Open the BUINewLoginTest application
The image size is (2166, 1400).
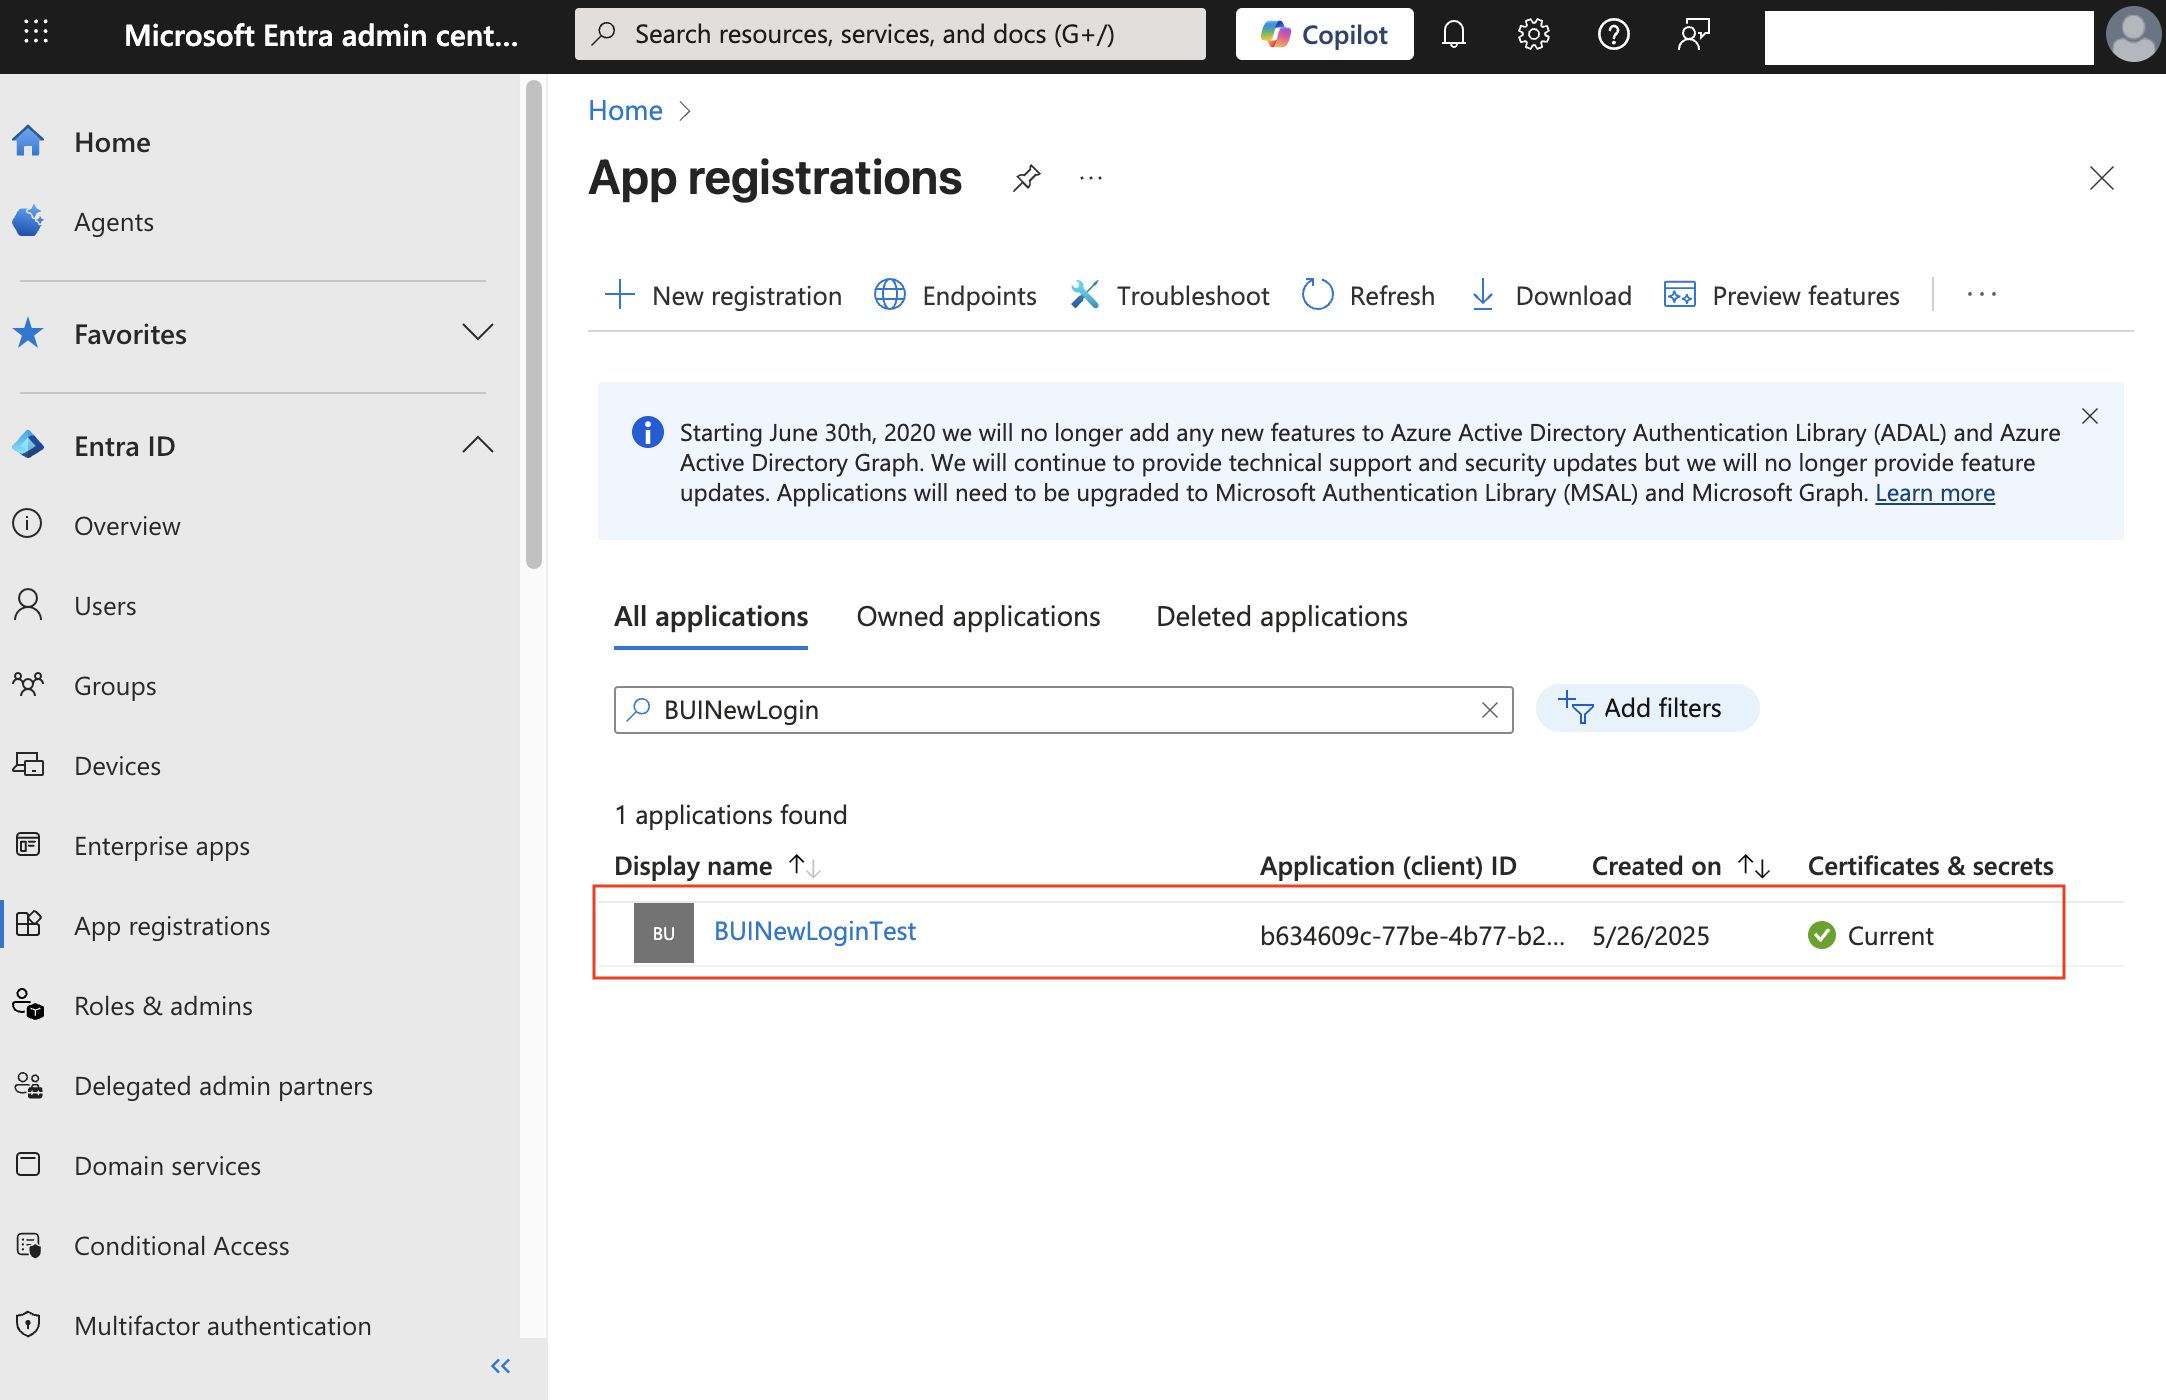814,931
